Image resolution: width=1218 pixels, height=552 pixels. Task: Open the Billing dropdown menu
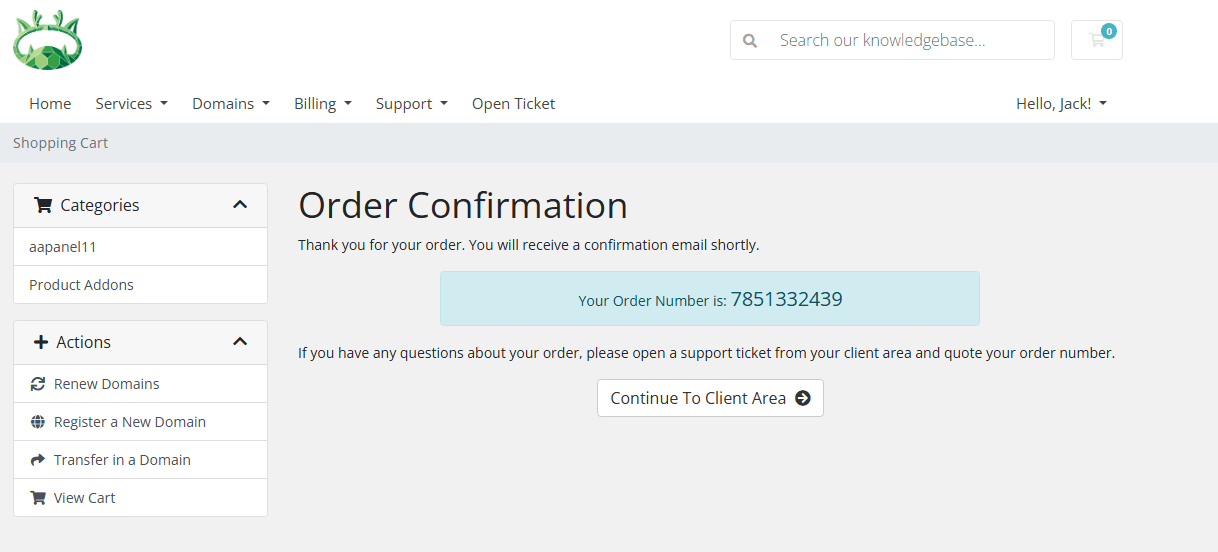(322, 104)
